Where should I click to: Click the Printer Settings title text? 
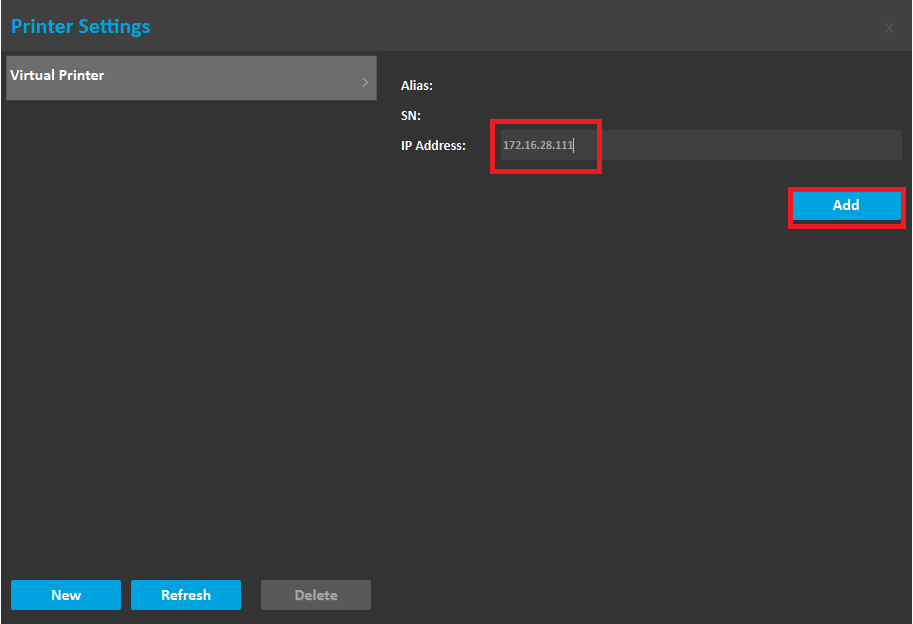tap(80, 26)
